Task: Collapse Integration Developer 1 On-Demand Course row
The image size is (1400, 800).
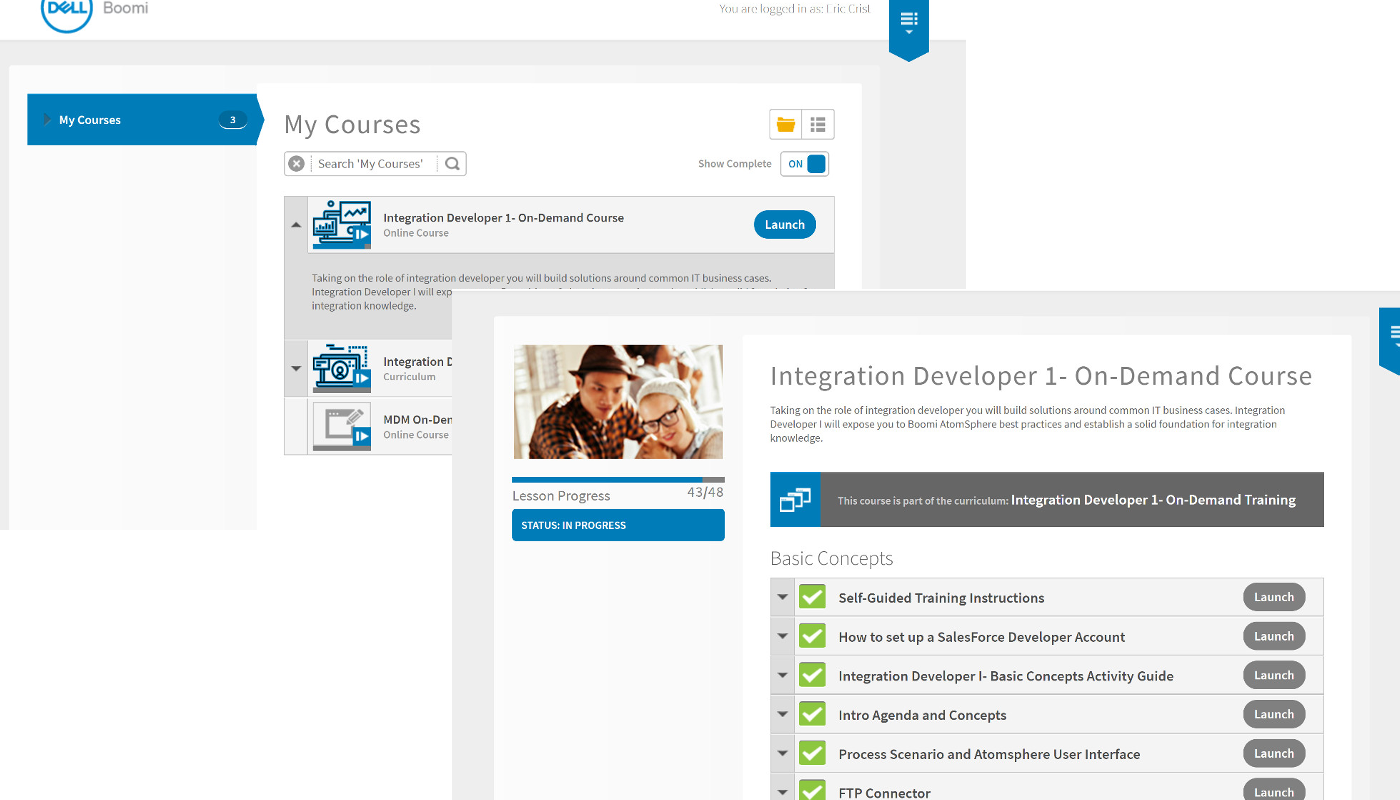Action: tap(296, 225)
